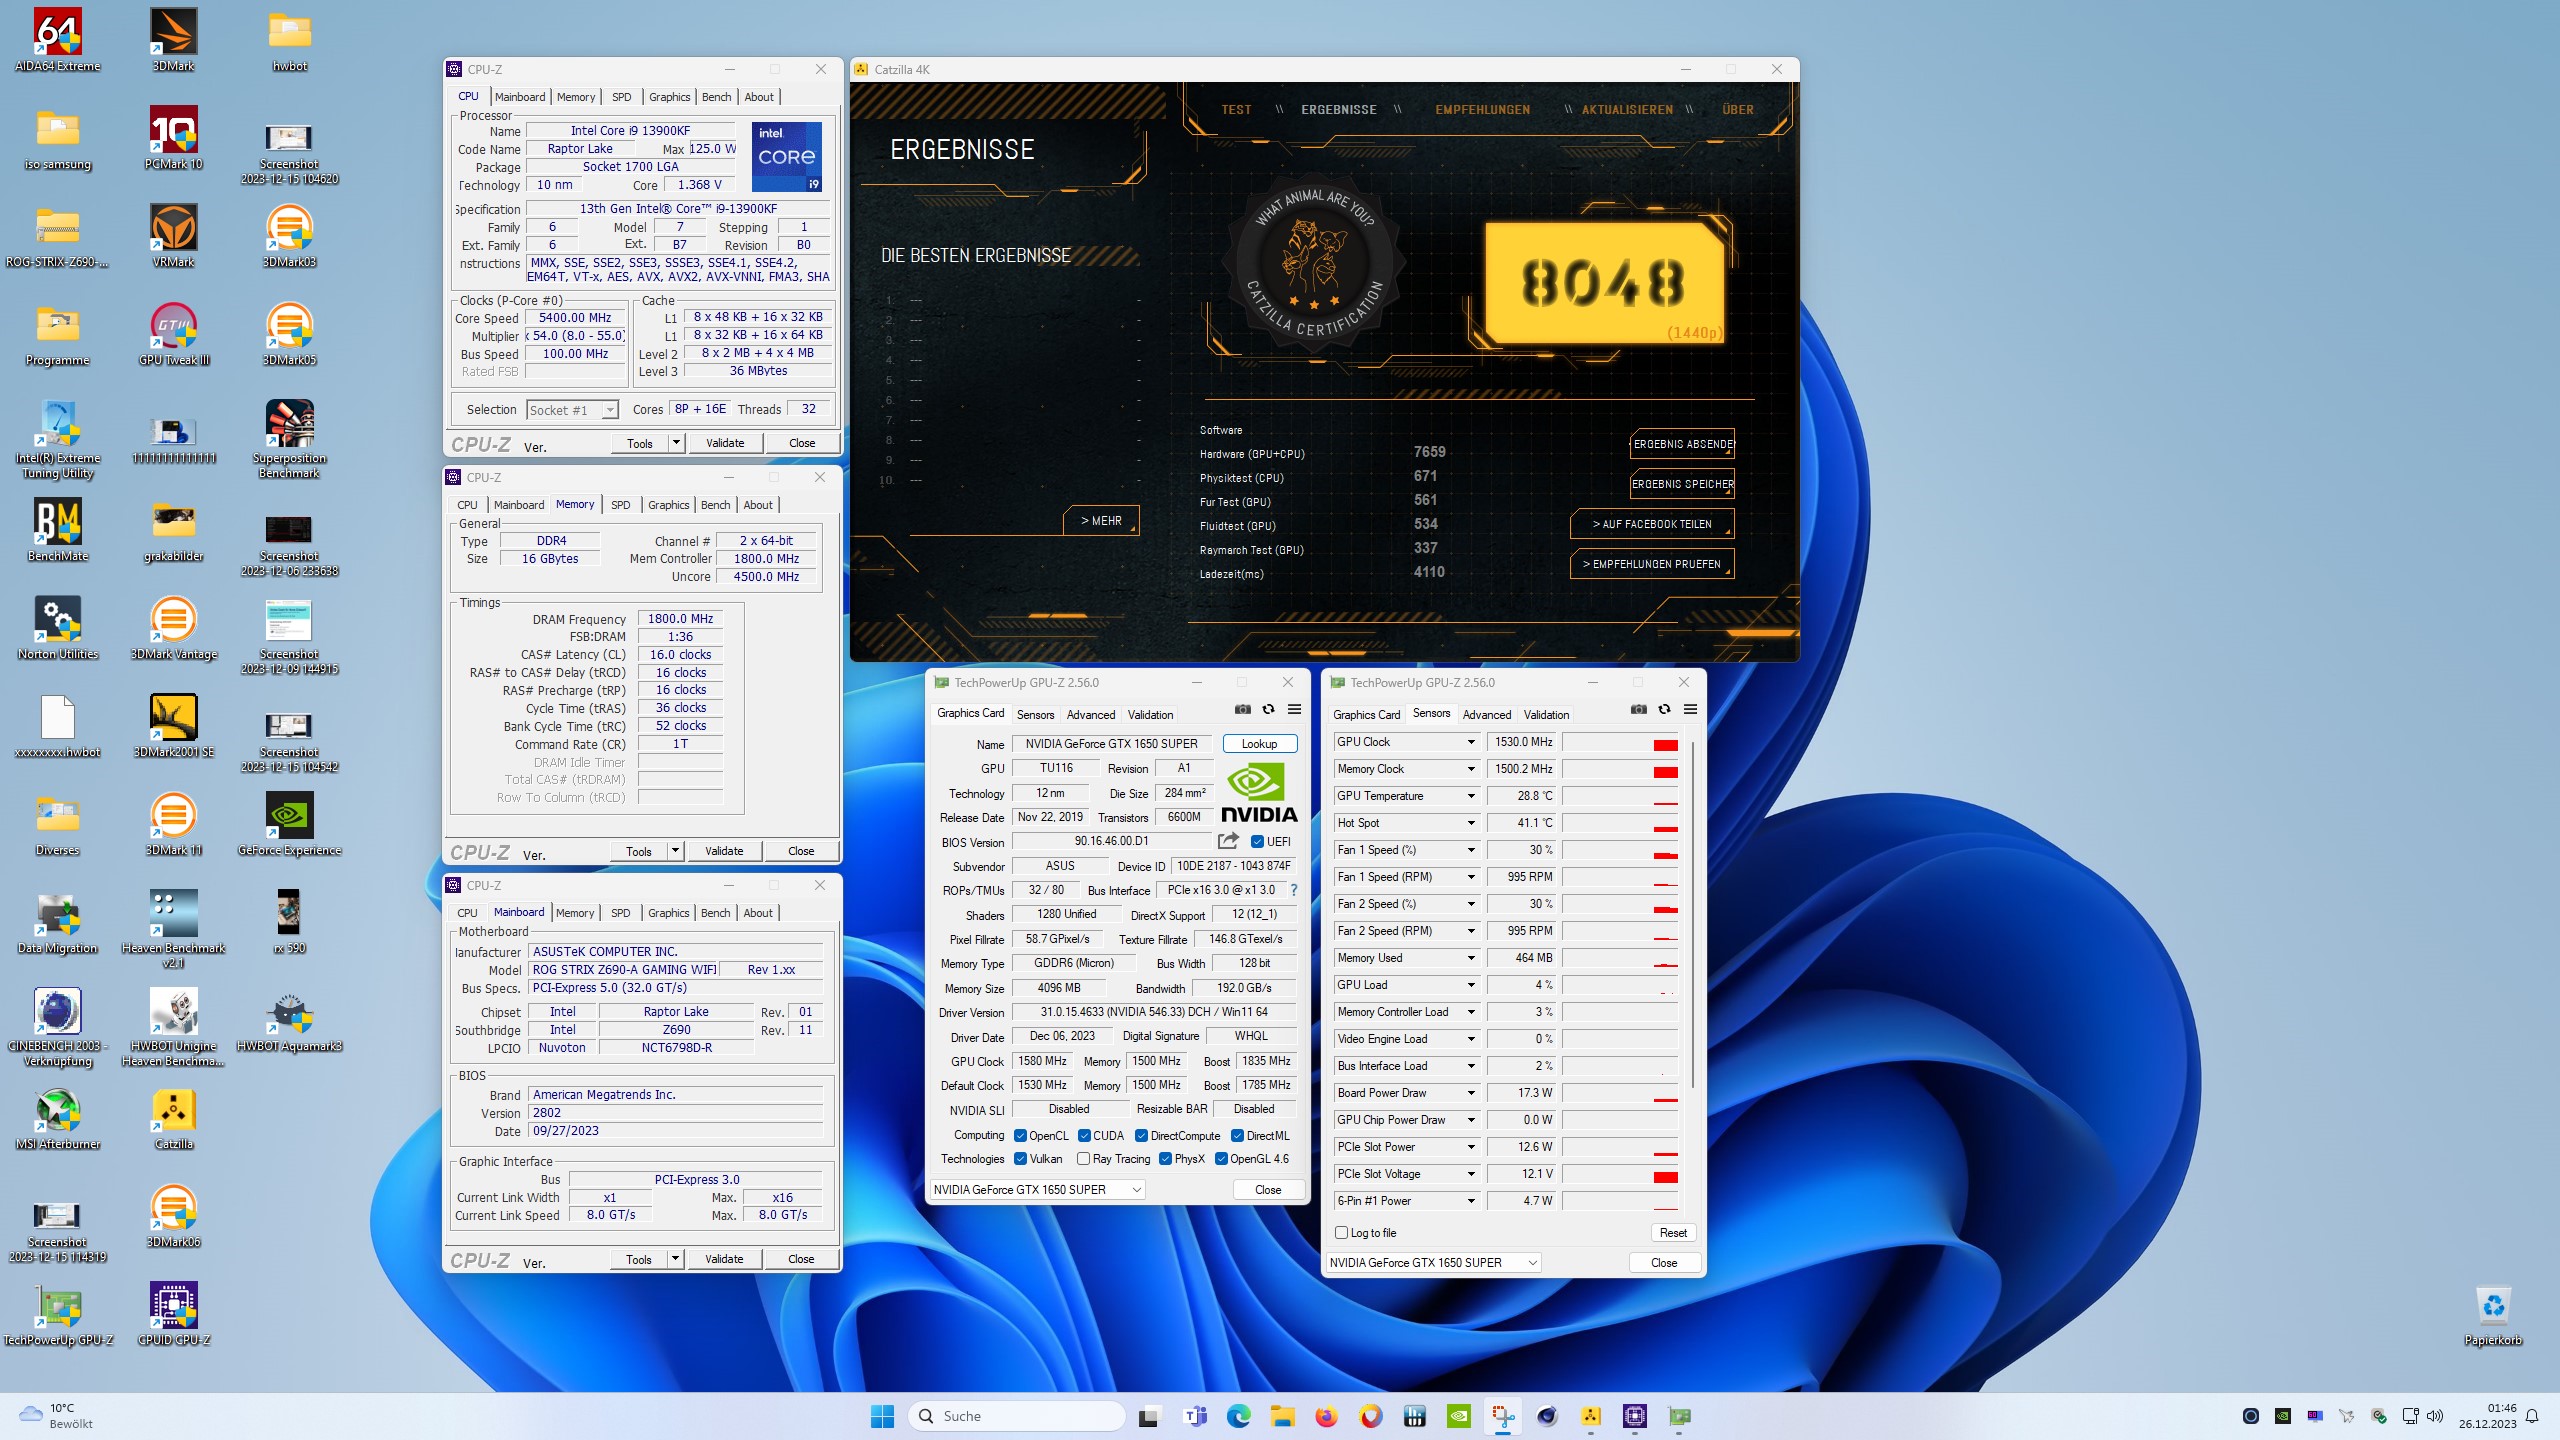Open Graphics tab in bottom CPU-Z window
Screen dimensions: 2560x1440
click(x=668, y=913)
